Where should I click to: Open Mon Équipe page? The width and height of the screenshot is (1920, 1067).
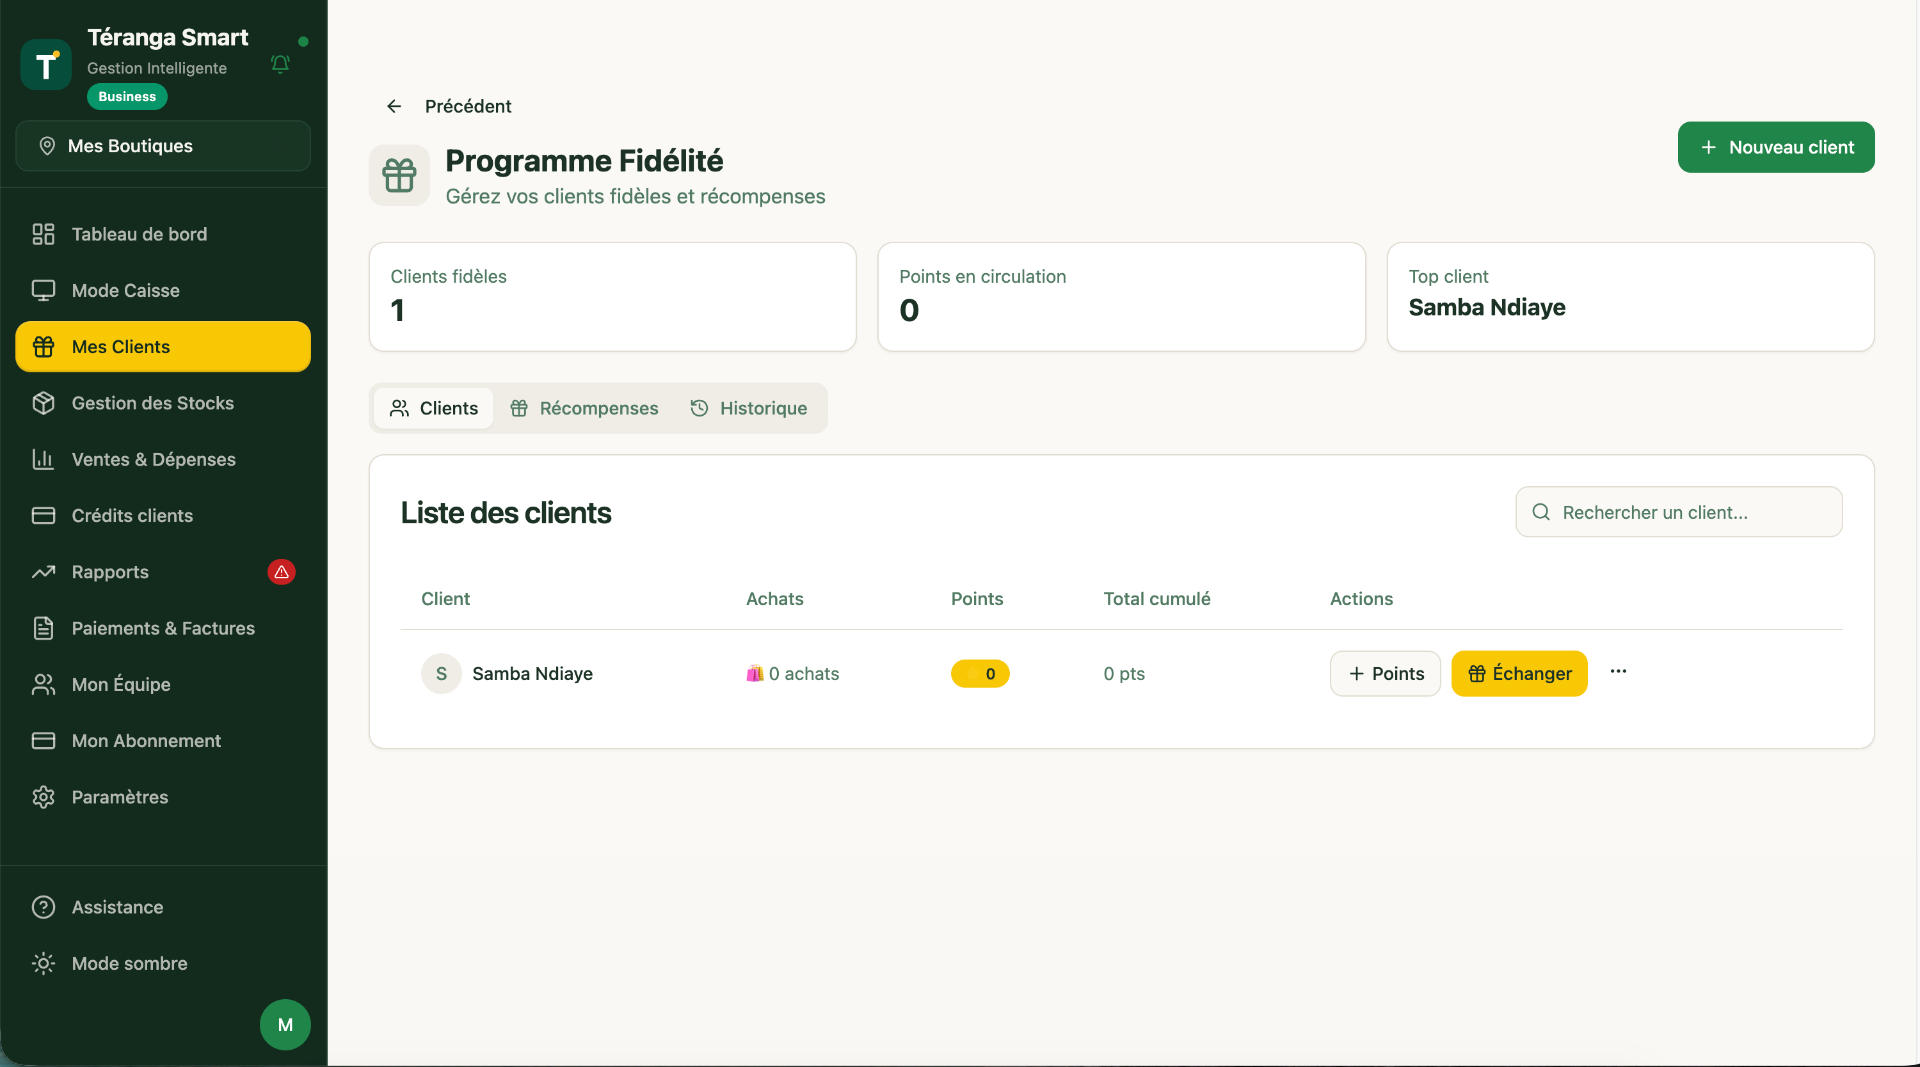[163, 685]
